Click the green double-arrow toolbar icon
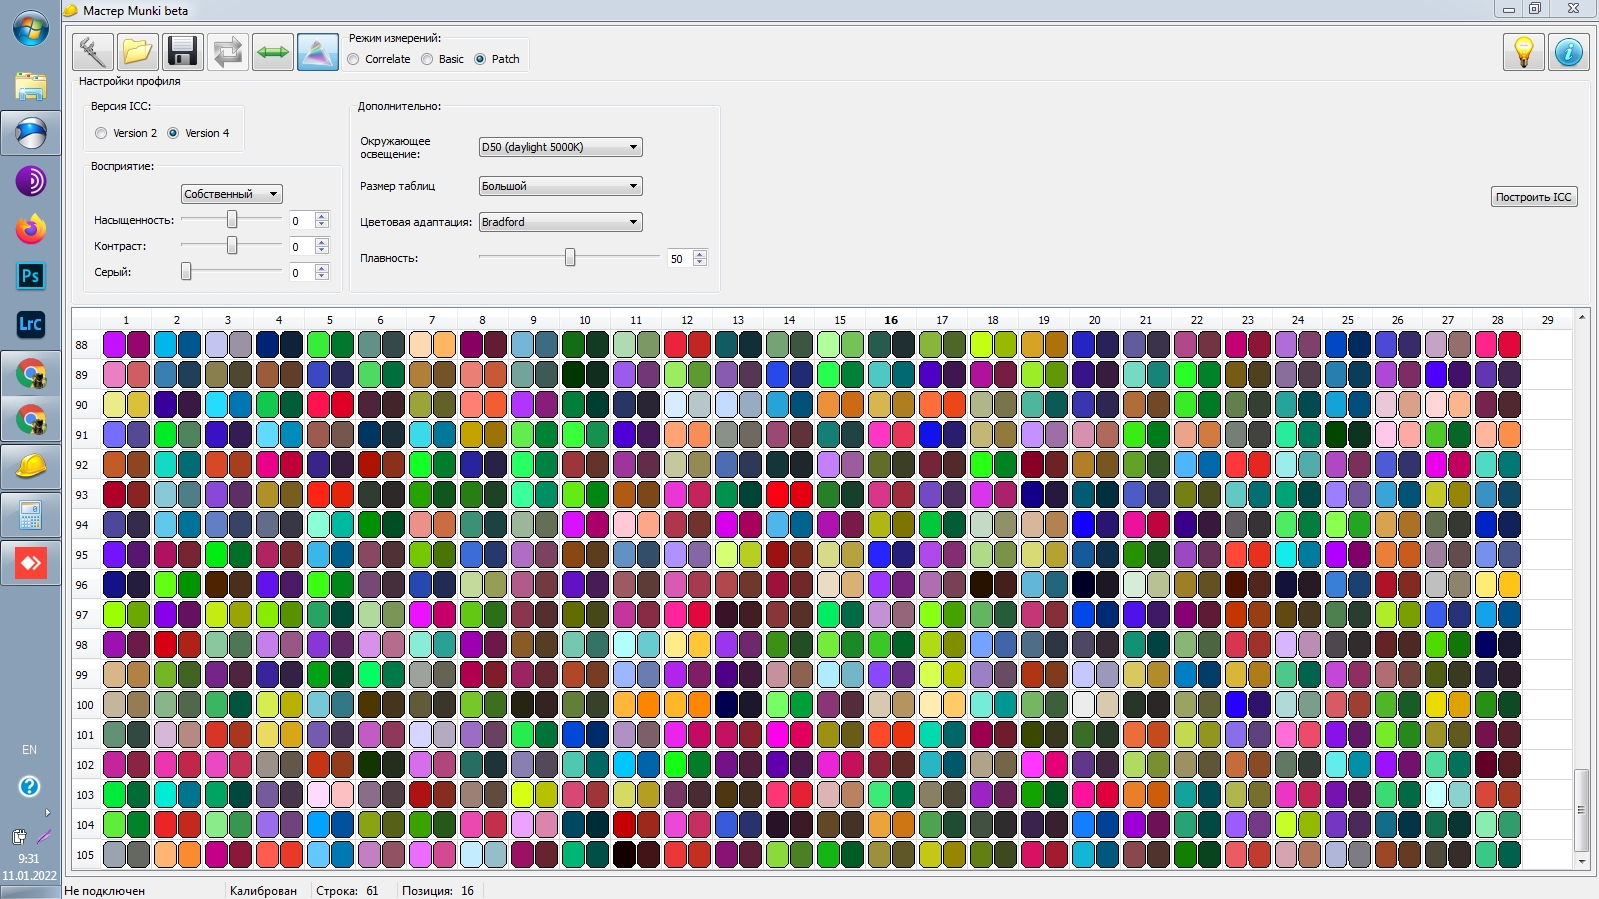 pos(272,52)
